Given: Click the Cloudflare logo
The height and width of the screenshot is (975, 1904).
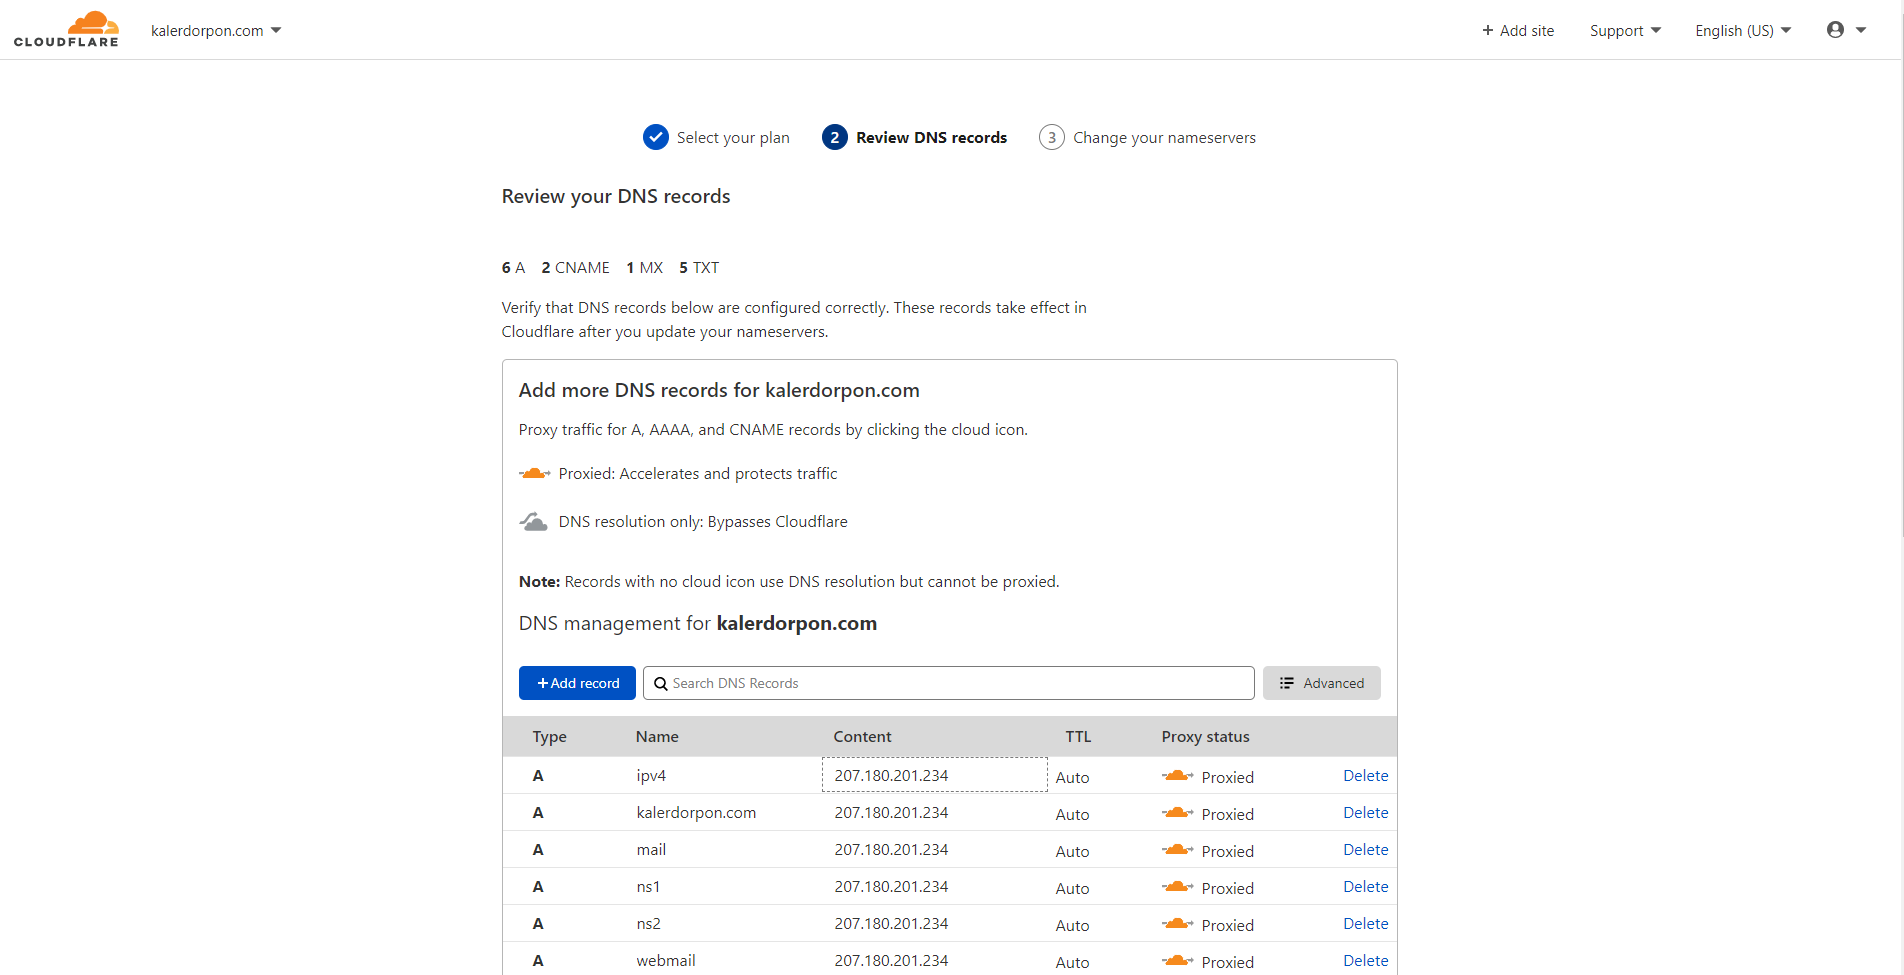Looking at the screenshot, I should (x=66, y=29).
